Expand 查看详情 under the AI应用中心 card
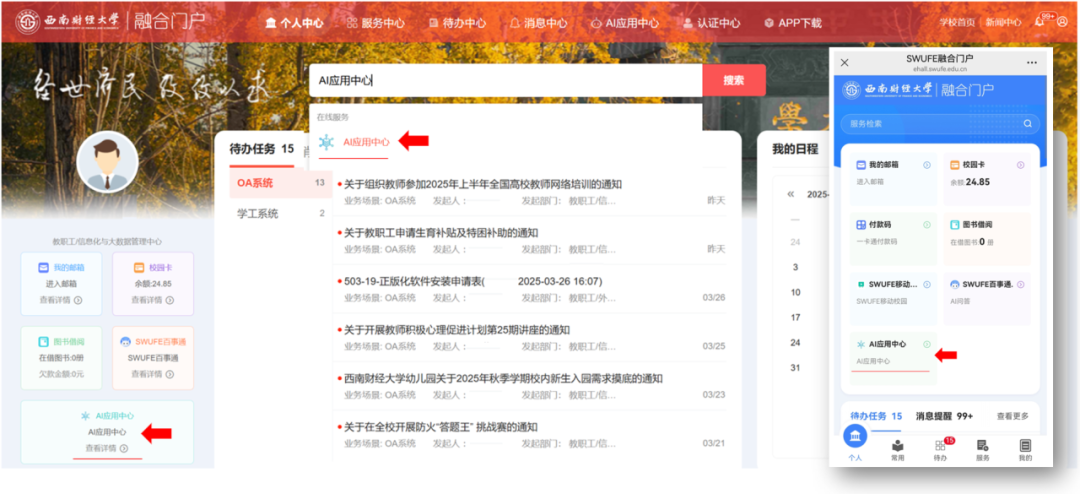Image resolution: width=1080 pixels, height=494 pixels. coord(106,448)
